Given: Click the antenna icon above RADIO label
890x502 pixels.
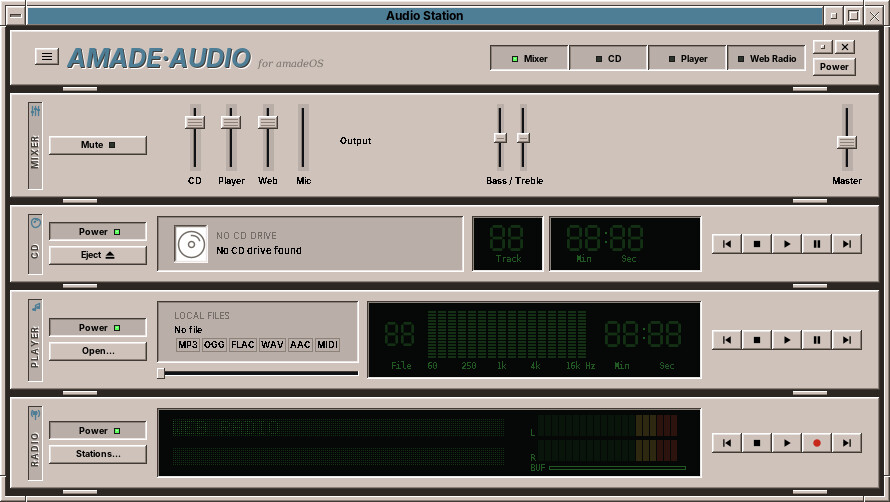Looking at the screenshot, I should [35, 414].
